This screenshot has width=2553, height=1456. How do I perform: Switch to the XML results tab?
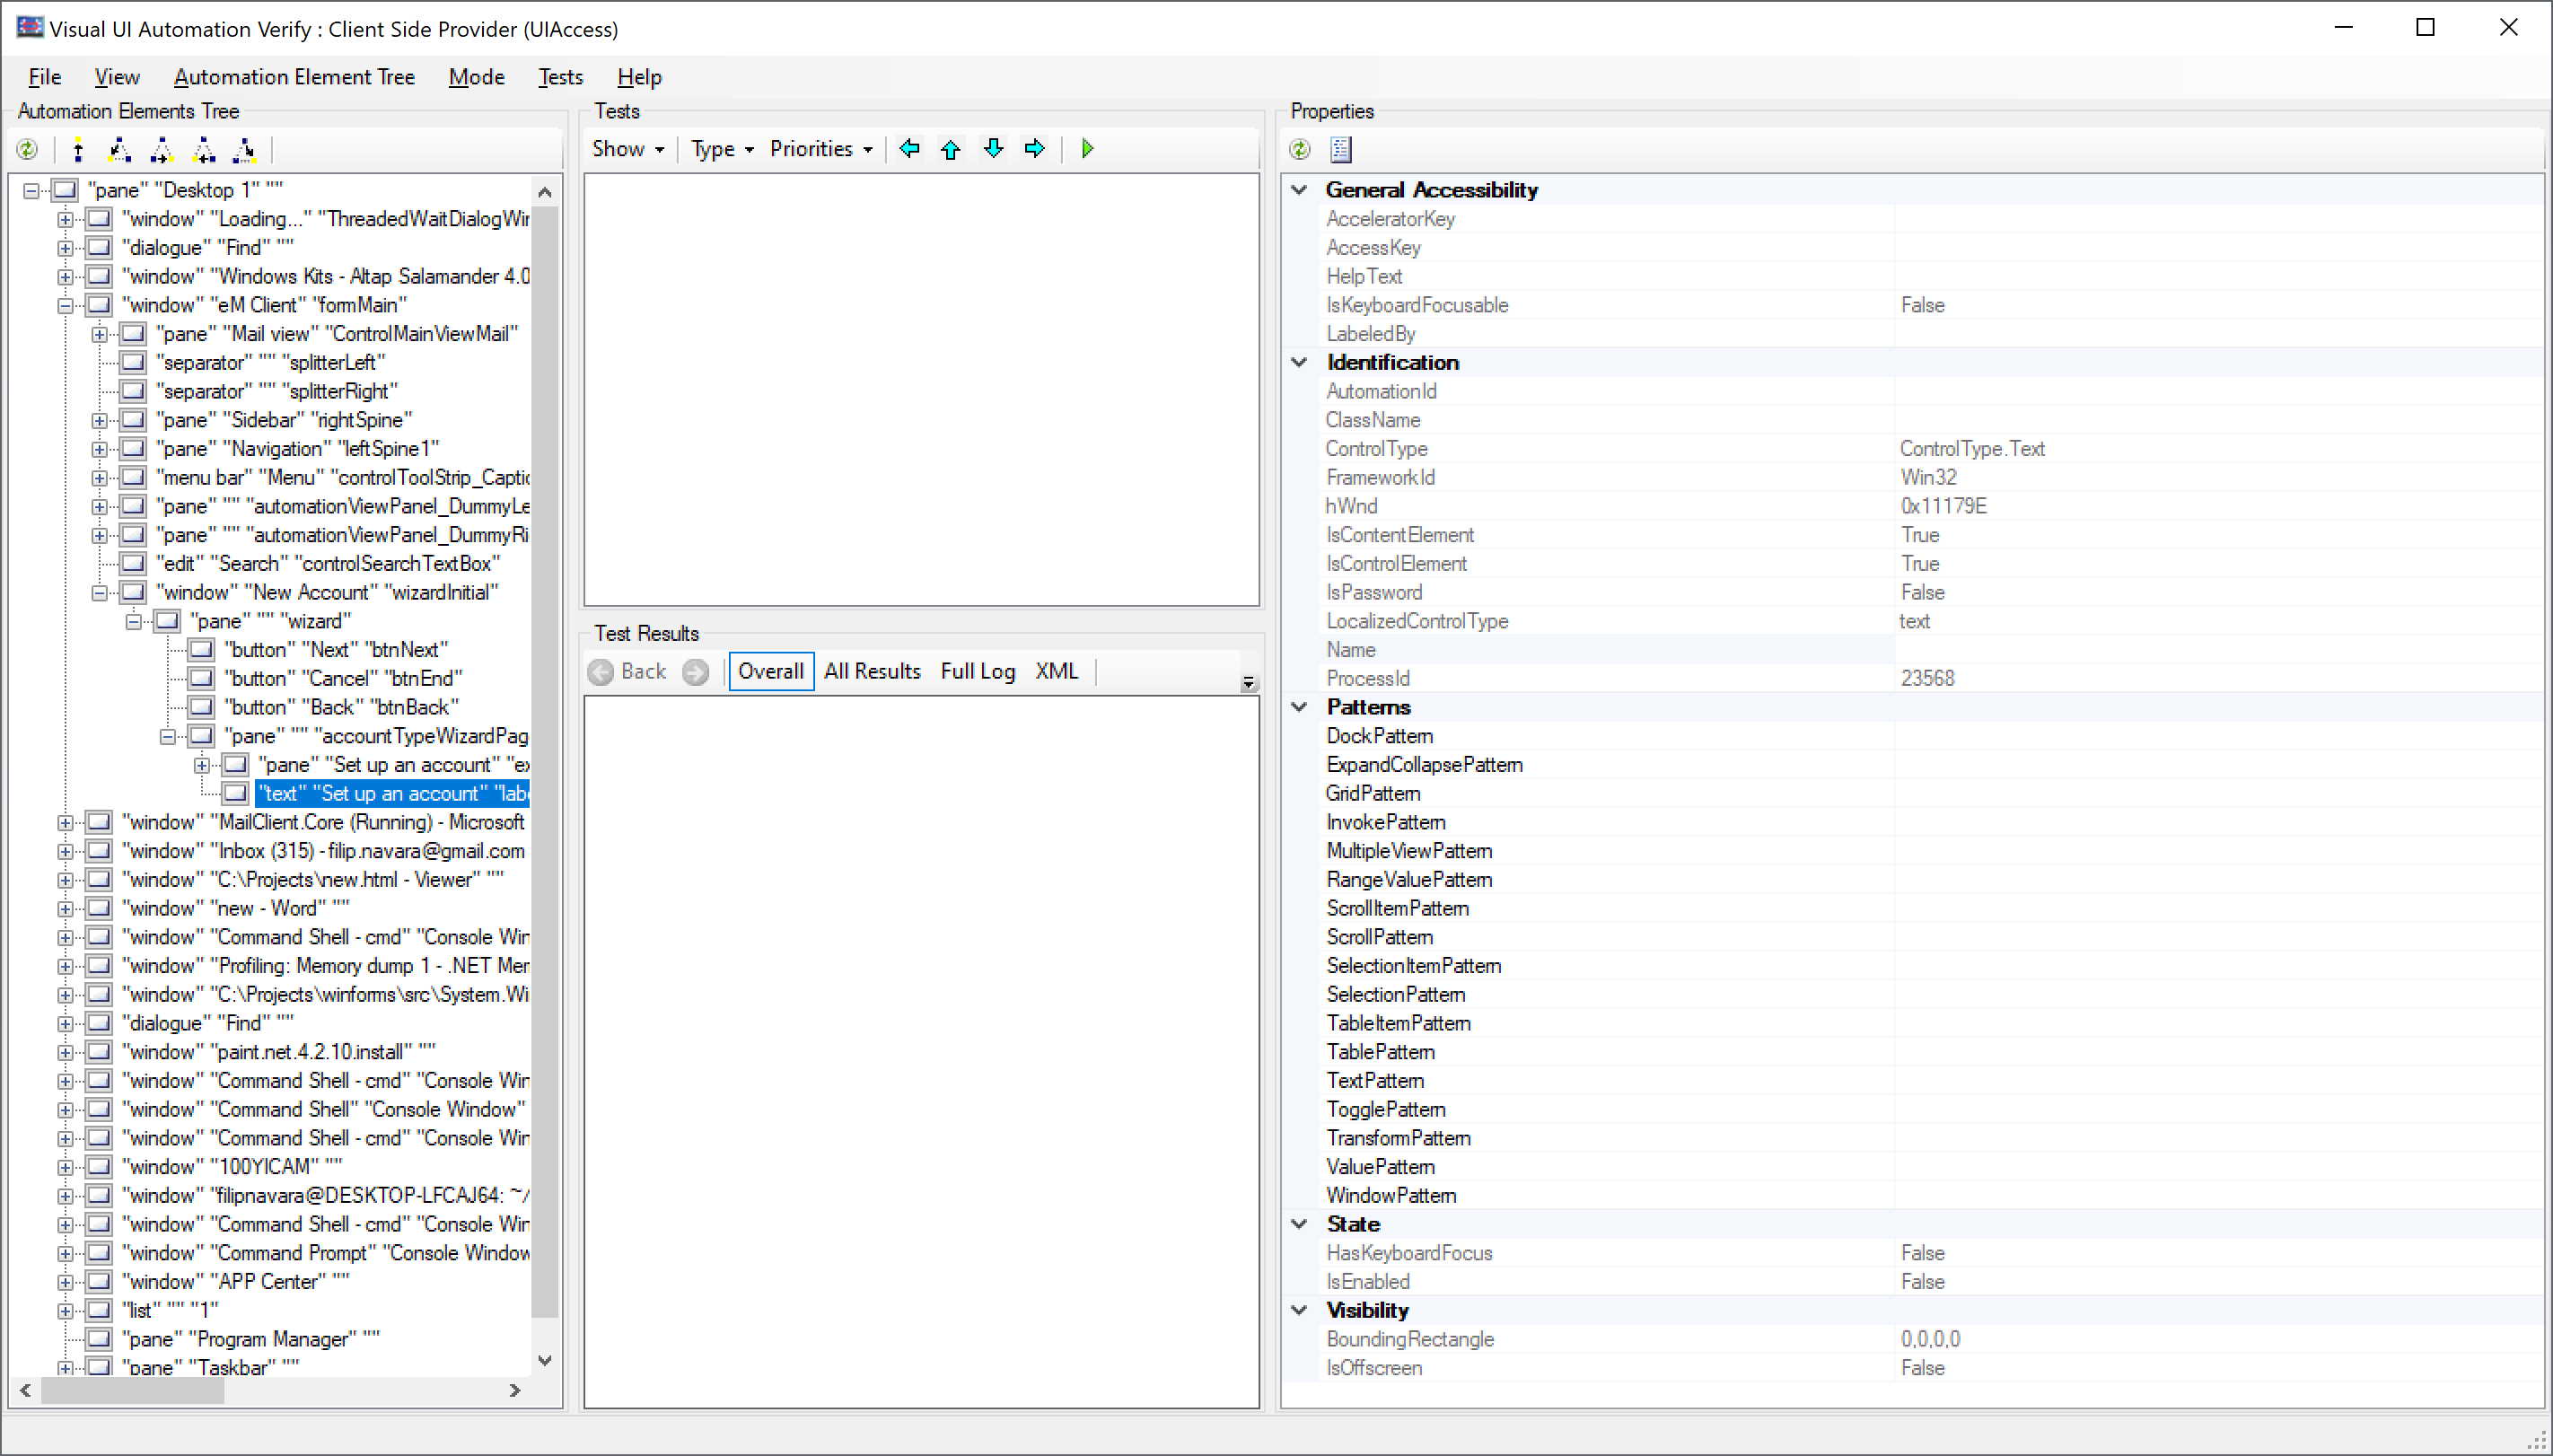(1056, 671)
